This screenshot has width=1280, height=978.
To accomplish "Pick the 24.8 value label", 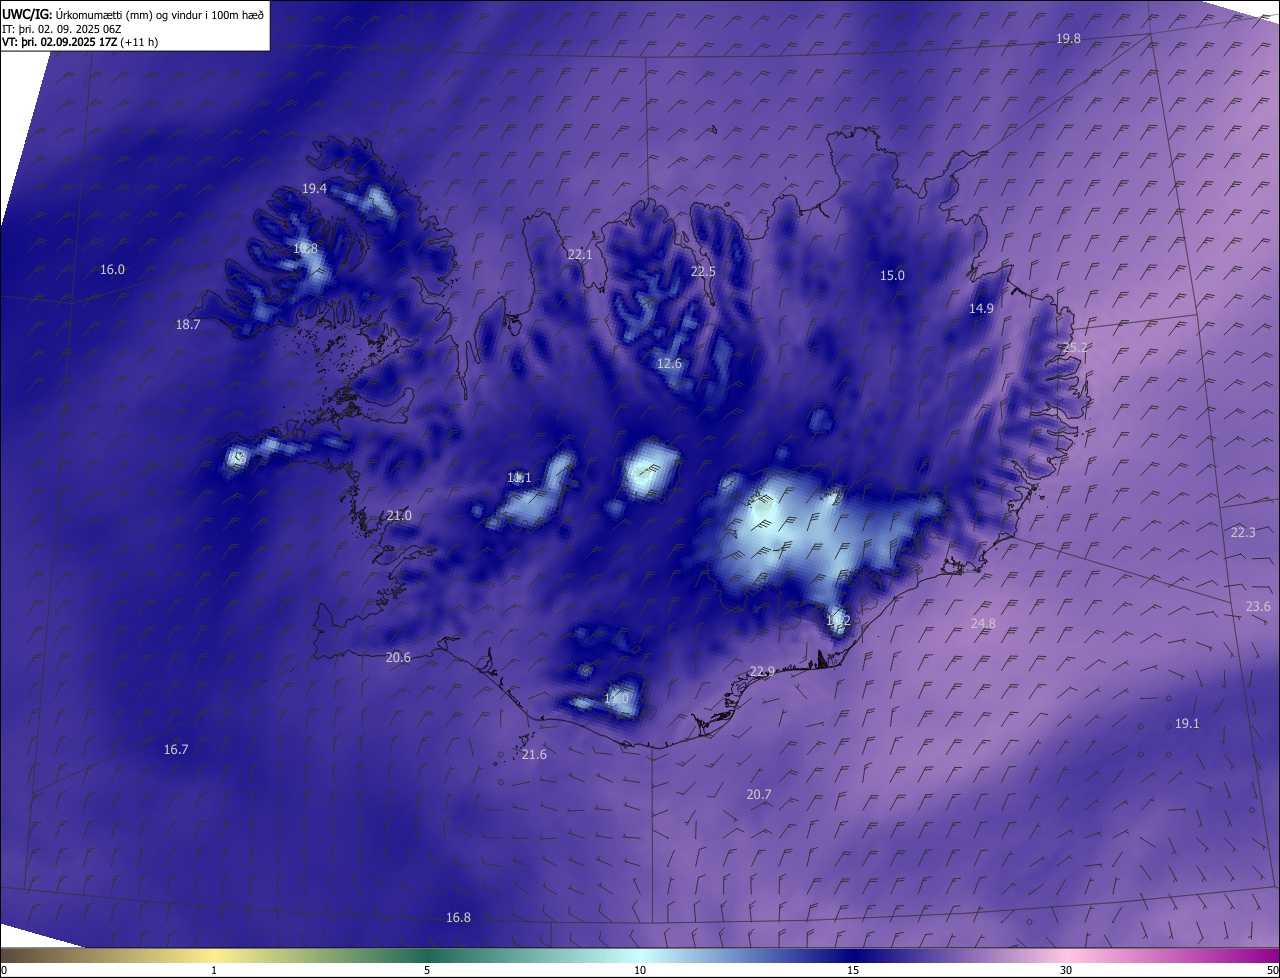I will pos(983,623).
